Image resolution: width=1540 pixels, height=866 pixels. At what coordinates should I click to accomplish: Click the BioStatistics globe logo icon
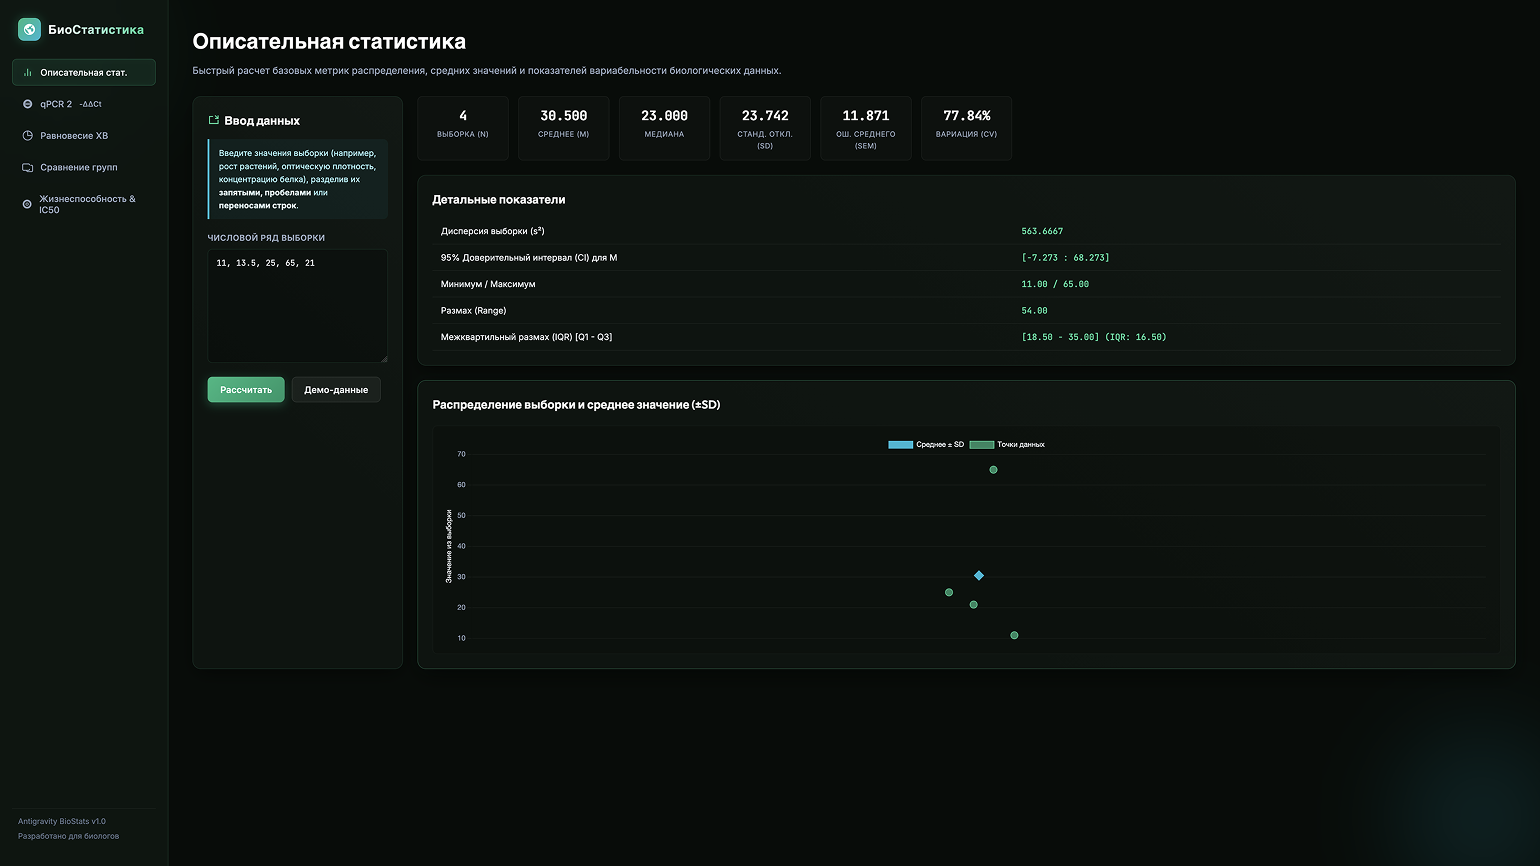point(30,30)
